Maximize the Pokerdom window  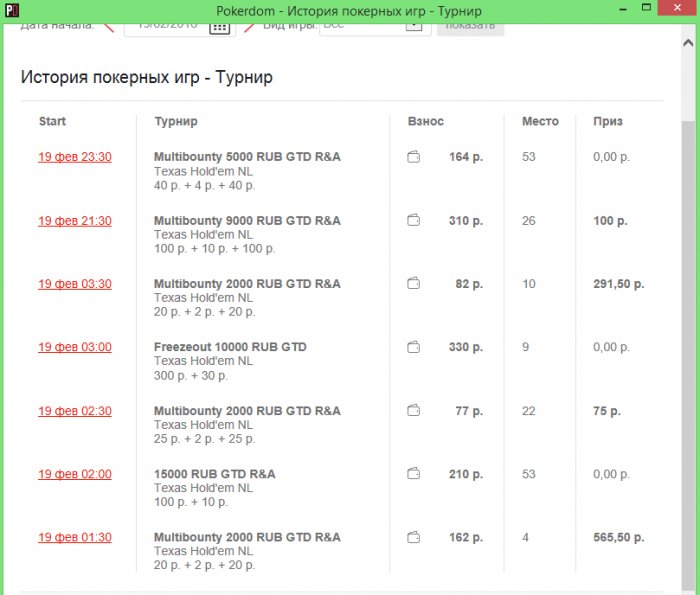click(x=646, y=8)
